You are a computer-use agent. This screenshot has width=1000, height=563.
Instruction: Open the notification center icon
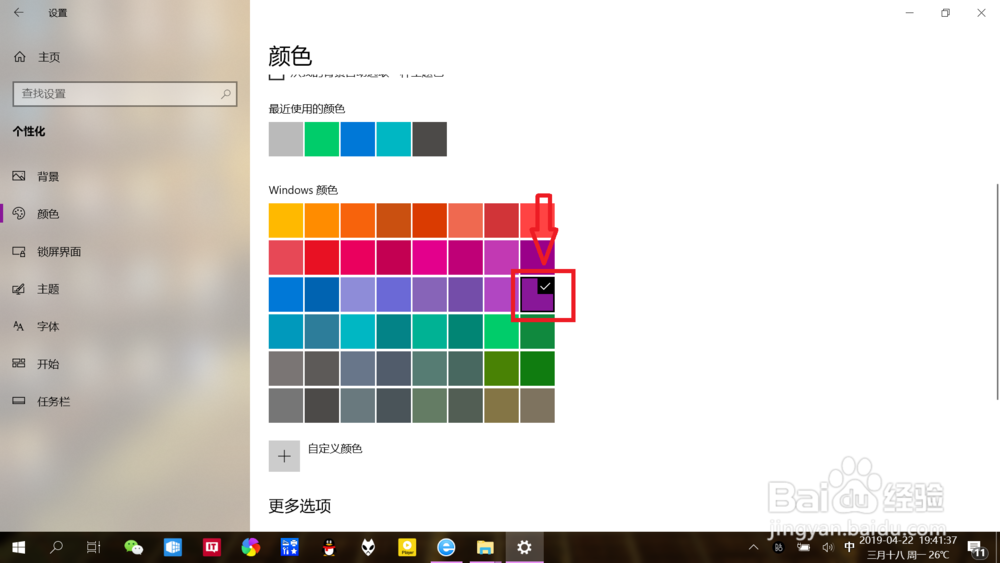[x=976, y=548]
